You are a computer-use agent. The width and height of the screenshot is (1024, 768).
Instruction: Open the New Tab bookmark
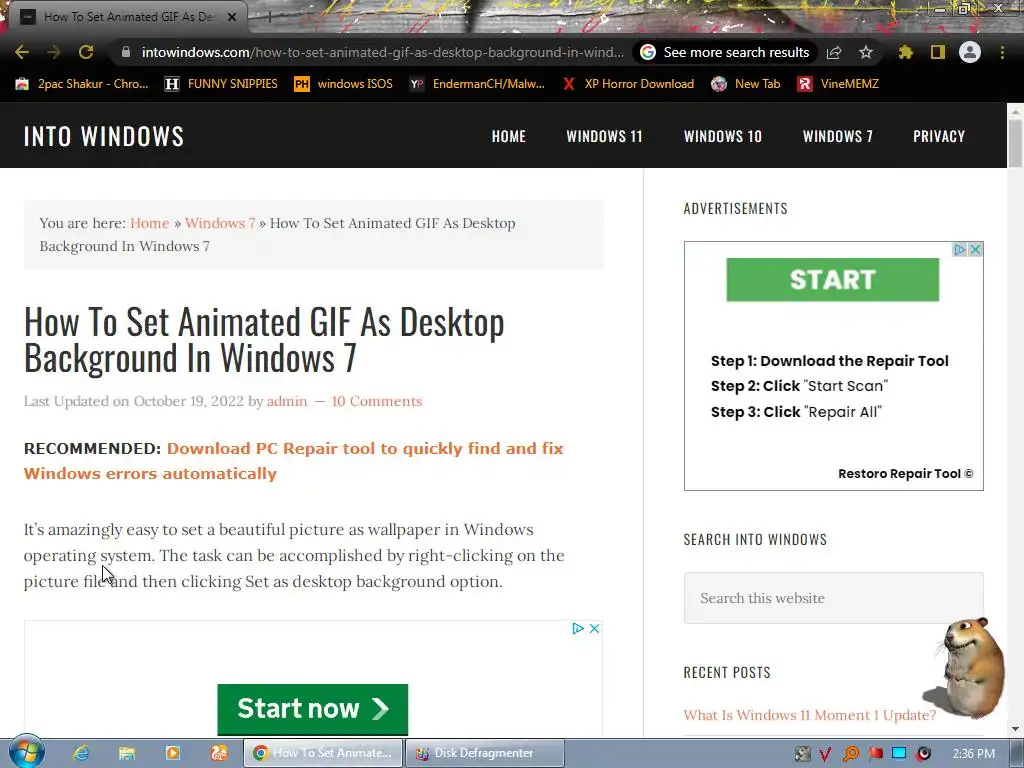coord(746,84)
